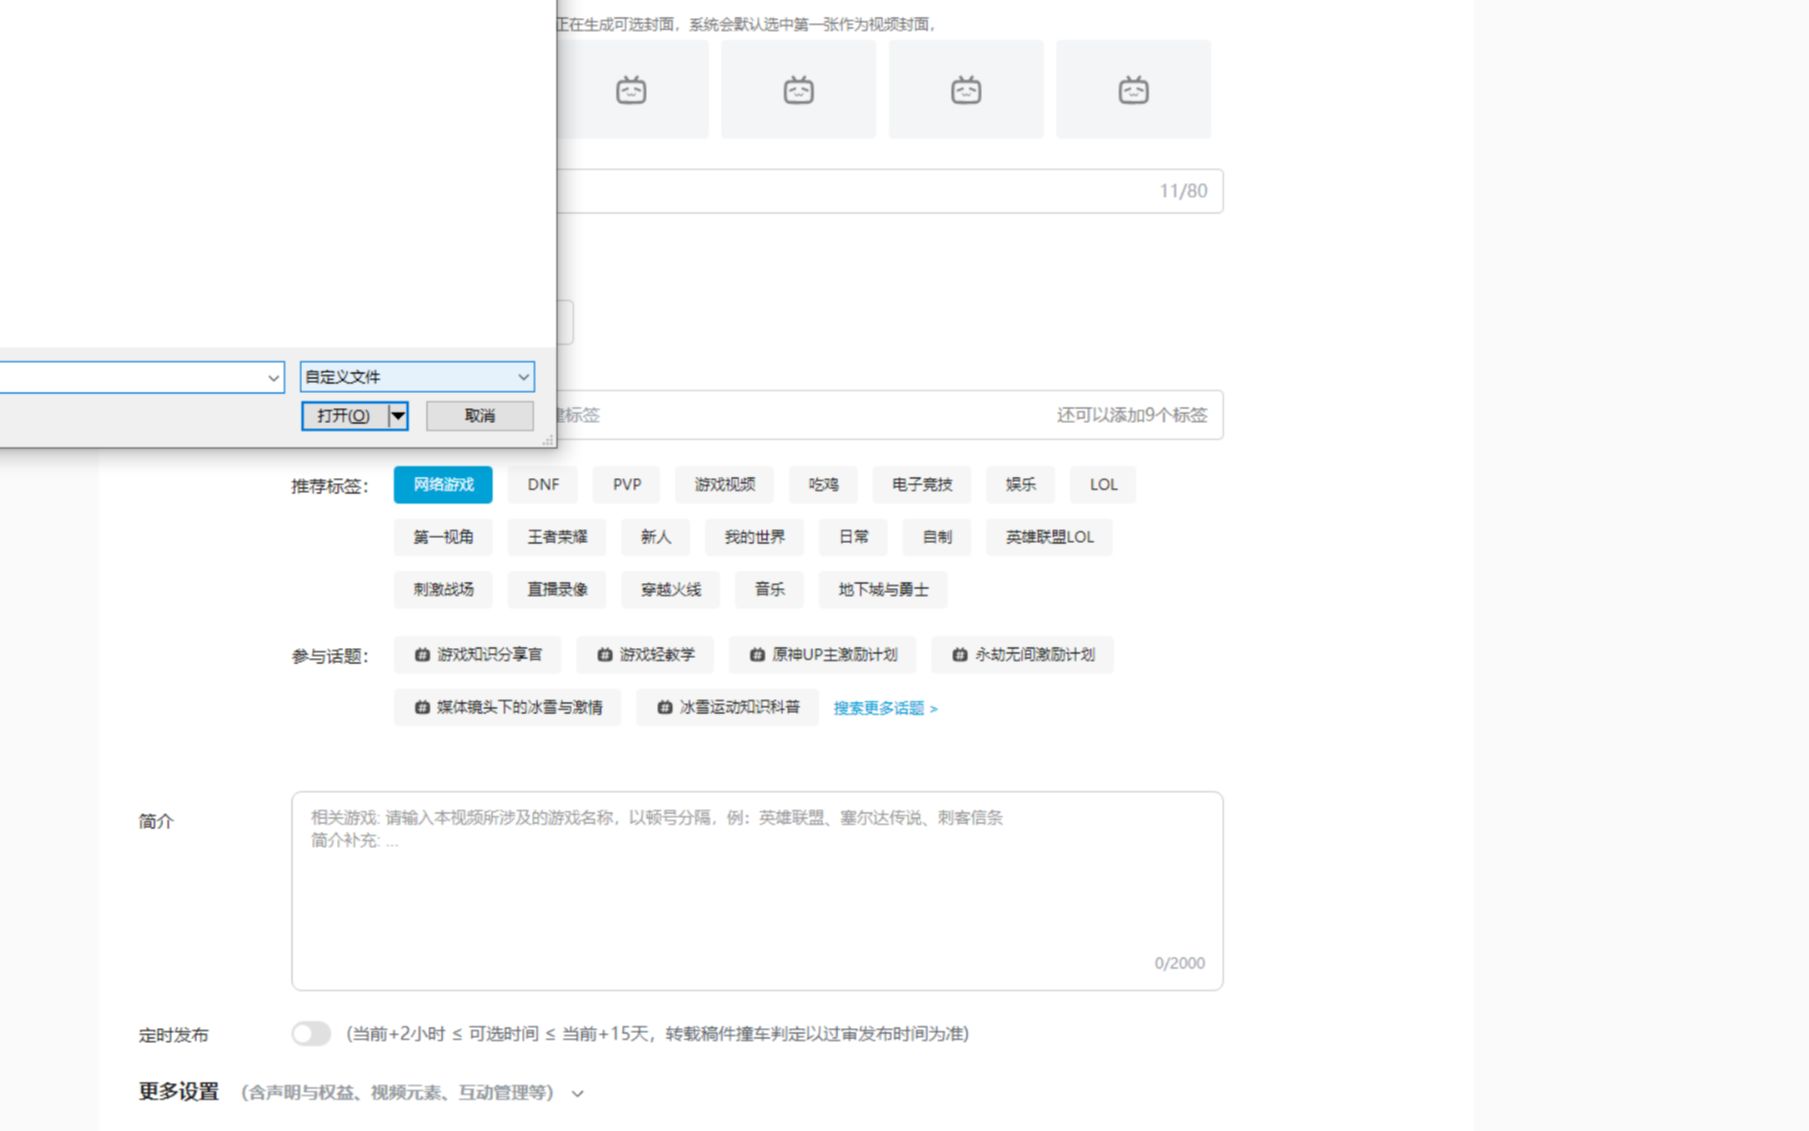Join the 媒体镜头下的冰雪与激情 topic

pyautogui.click(x=508, y=708)
